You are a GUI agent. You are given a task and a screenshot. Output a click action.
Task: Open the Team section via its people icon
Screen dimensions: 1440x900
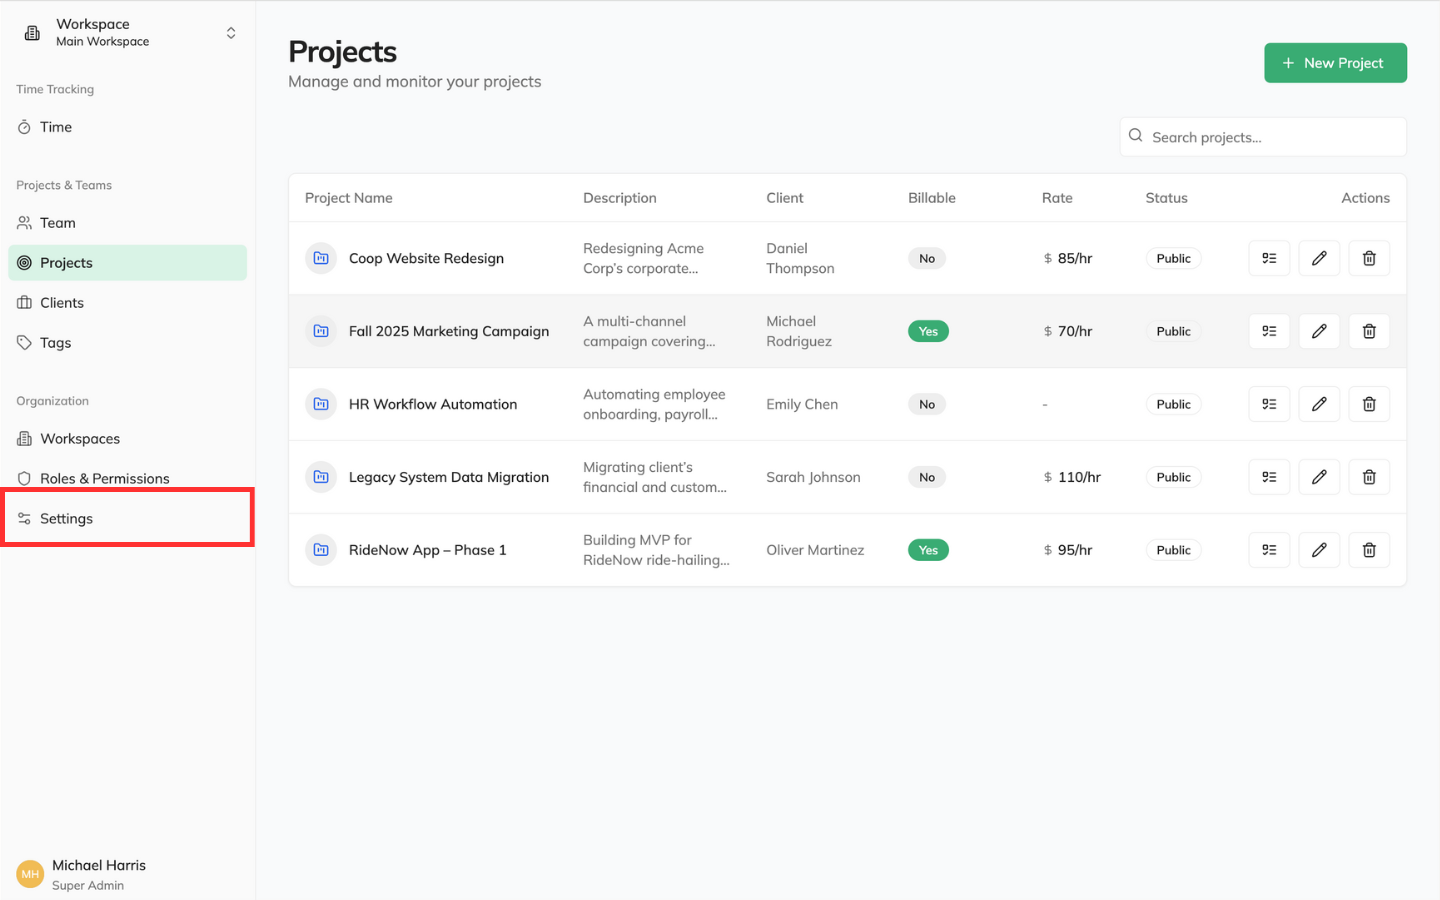click(25, 222)
